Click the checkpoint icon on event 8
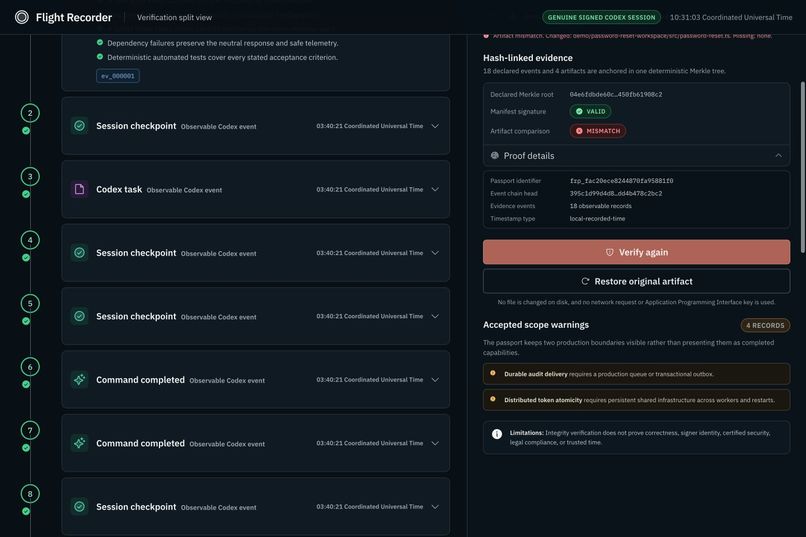Image resolution: width=806 pixels, height=537 pixels. click(x=79, y=506)
